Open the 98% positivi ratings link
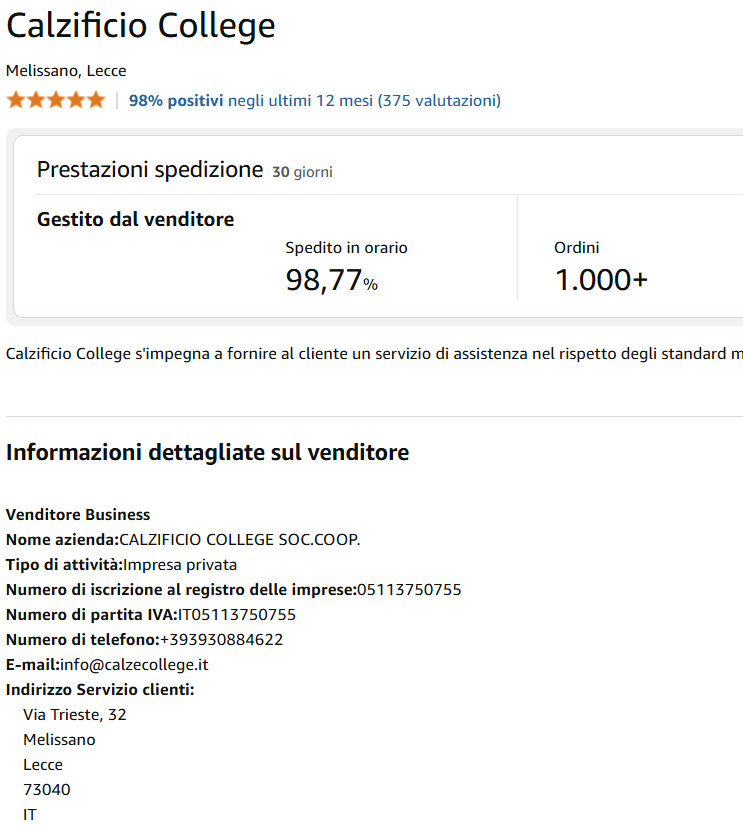Image resolution: width=743 pixels, height=827 pixels. point(176,100)
